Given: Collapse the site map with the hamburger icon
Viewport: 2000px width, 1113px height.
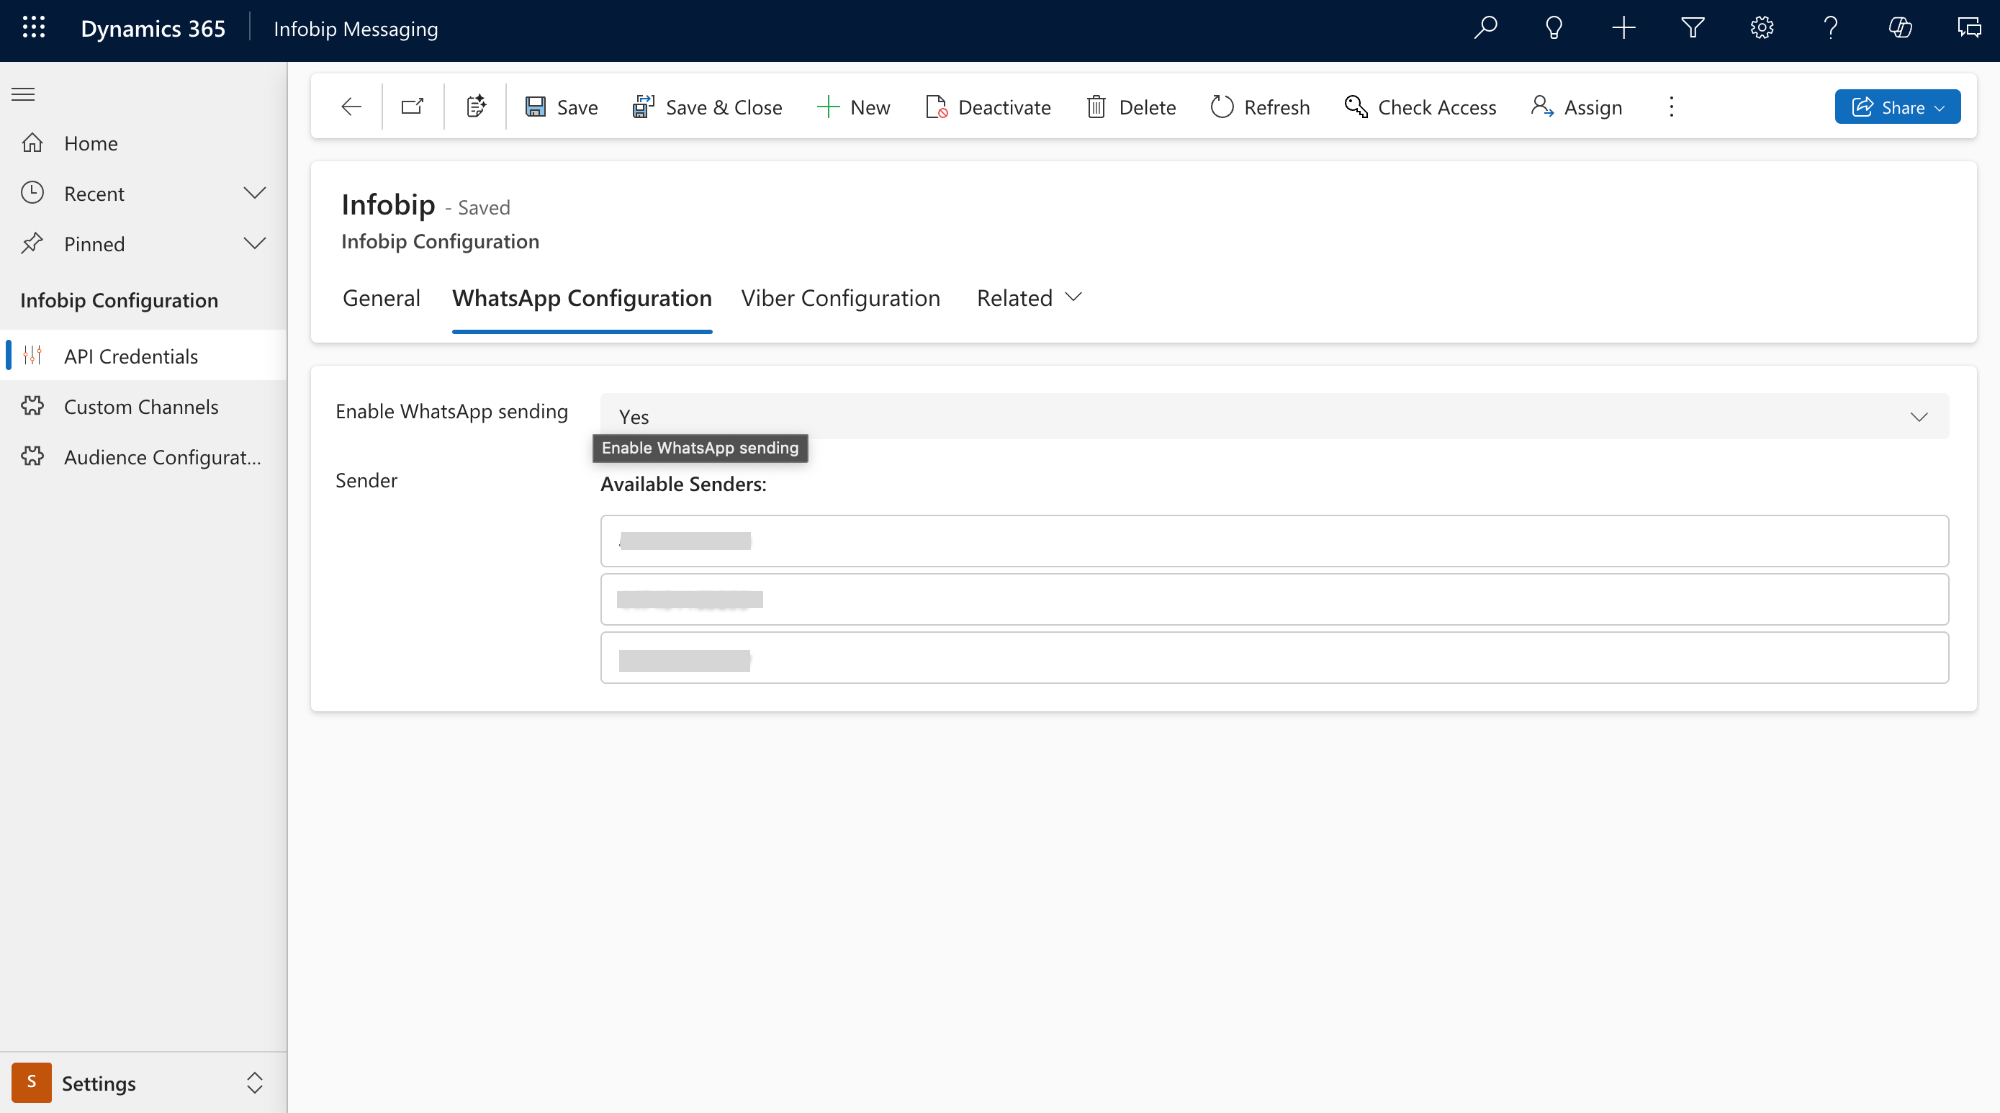Looking at the screenshot, I should (x=23, y=95).
